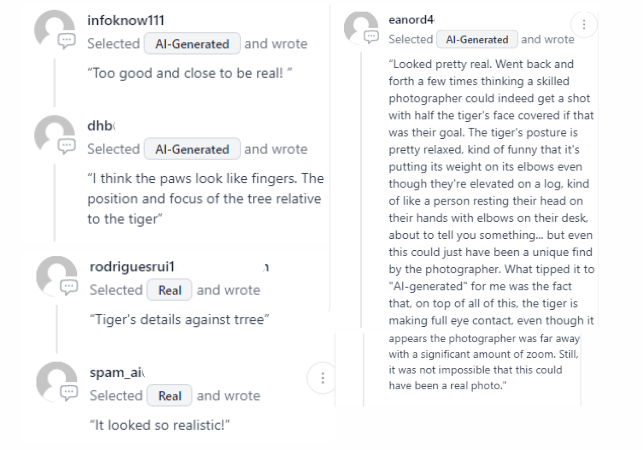Viewport: 643px width, 450px height.
Task: Open the spam_ai username link
Action: pyautogui.click(x=117, y=372)
